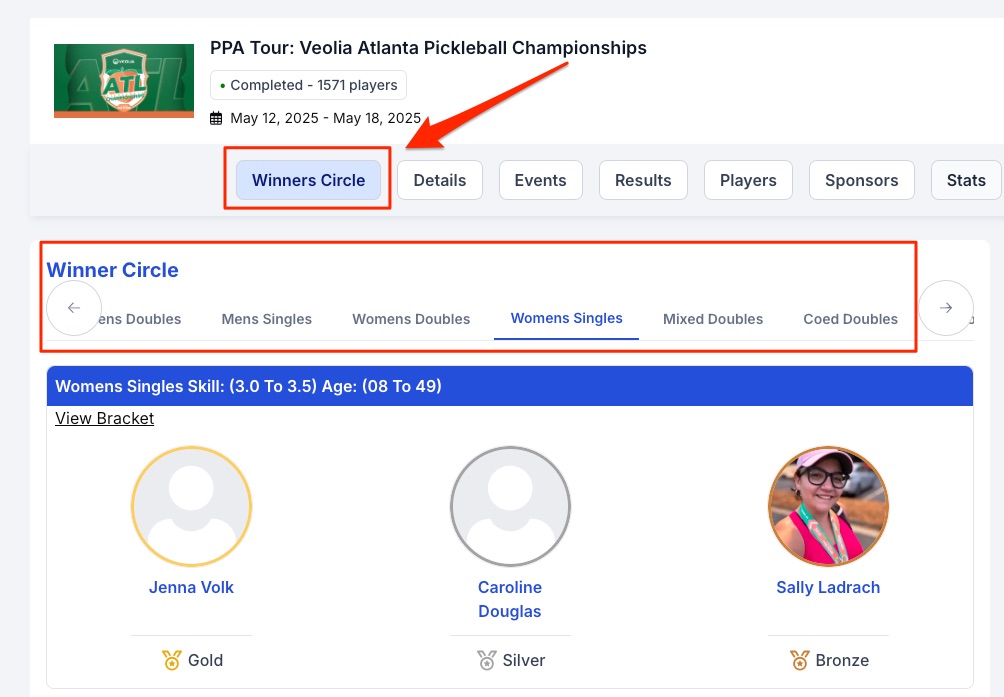
Task: Click the calendar icon beside tournament dates
Action: point(216,118)
